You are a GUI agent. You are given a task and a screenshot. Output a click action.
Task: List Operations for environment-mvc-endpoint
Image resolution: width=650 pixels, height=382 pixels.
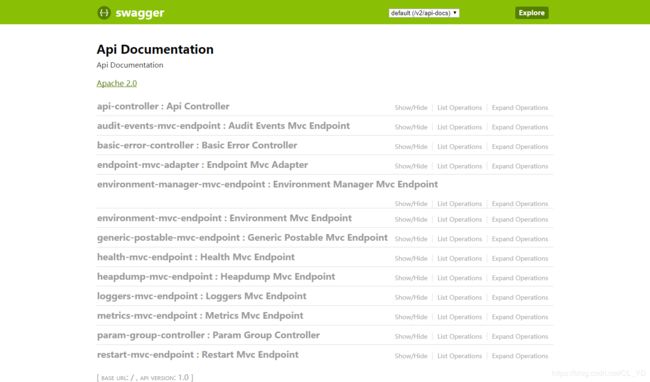tap(459, 220)
